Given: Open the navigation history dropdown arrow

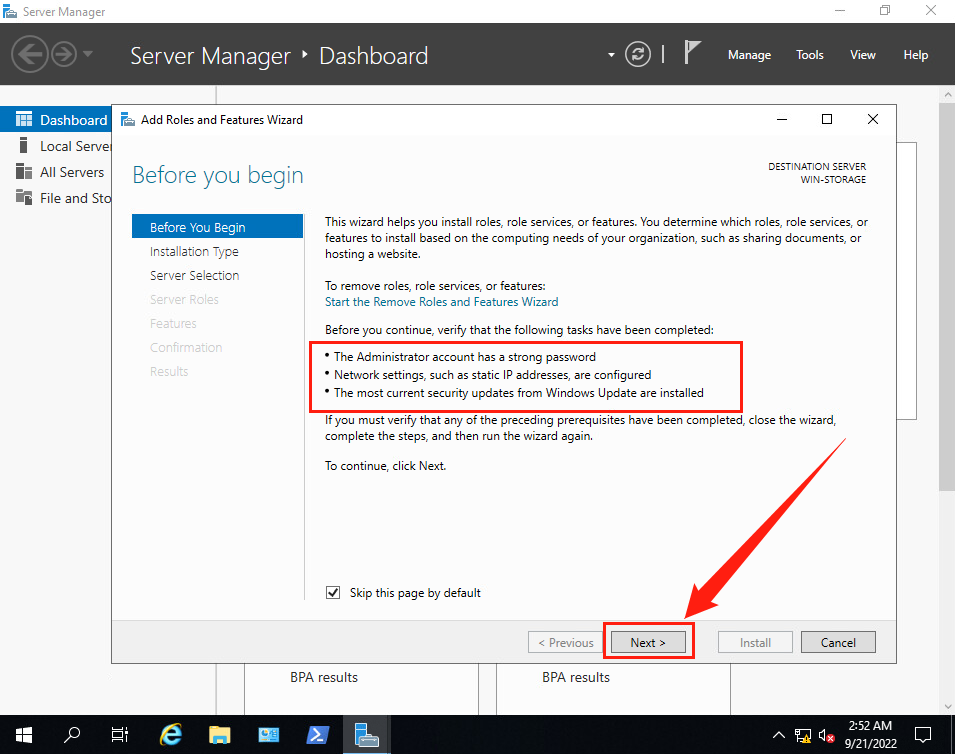Looking at the screenshot, I should 88,54.
